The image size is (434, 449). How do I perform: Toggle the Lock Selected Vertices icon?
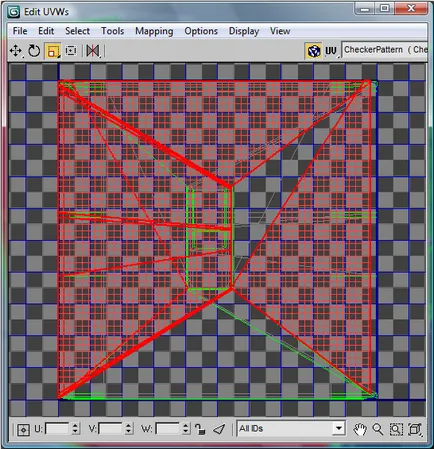[200, 429]
